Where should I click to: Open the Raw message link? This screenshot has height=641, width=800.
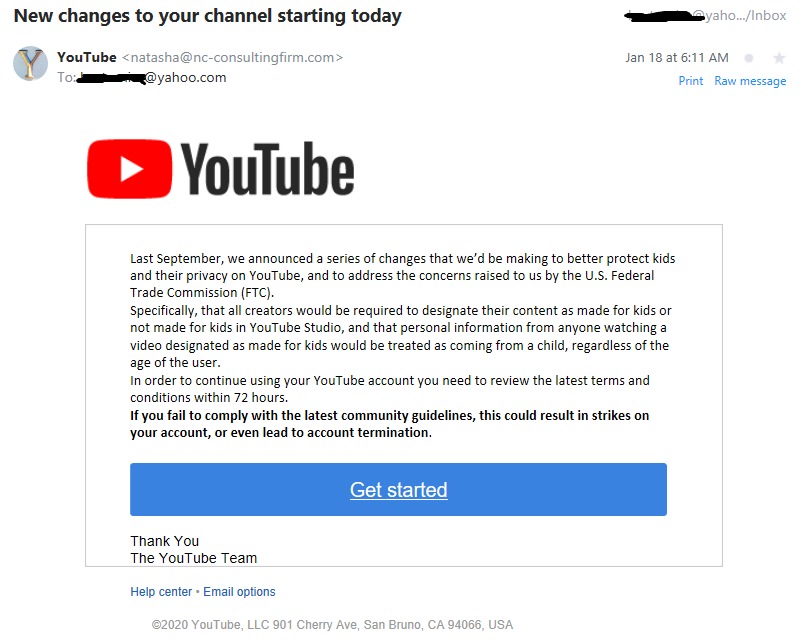point(750,81)
